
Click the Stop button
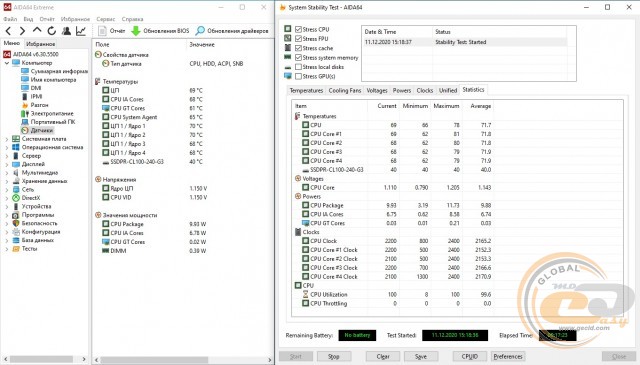(x=333, y=356)
